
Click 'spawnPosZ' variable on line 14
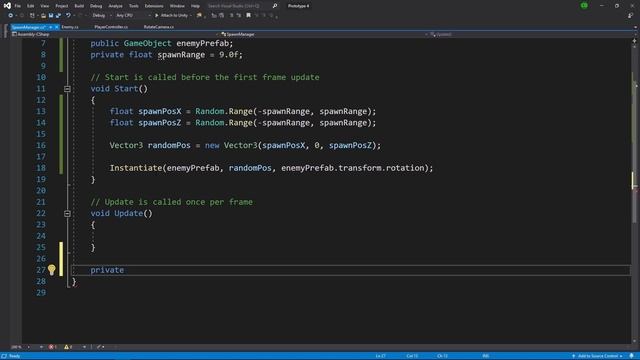point(160,123)
